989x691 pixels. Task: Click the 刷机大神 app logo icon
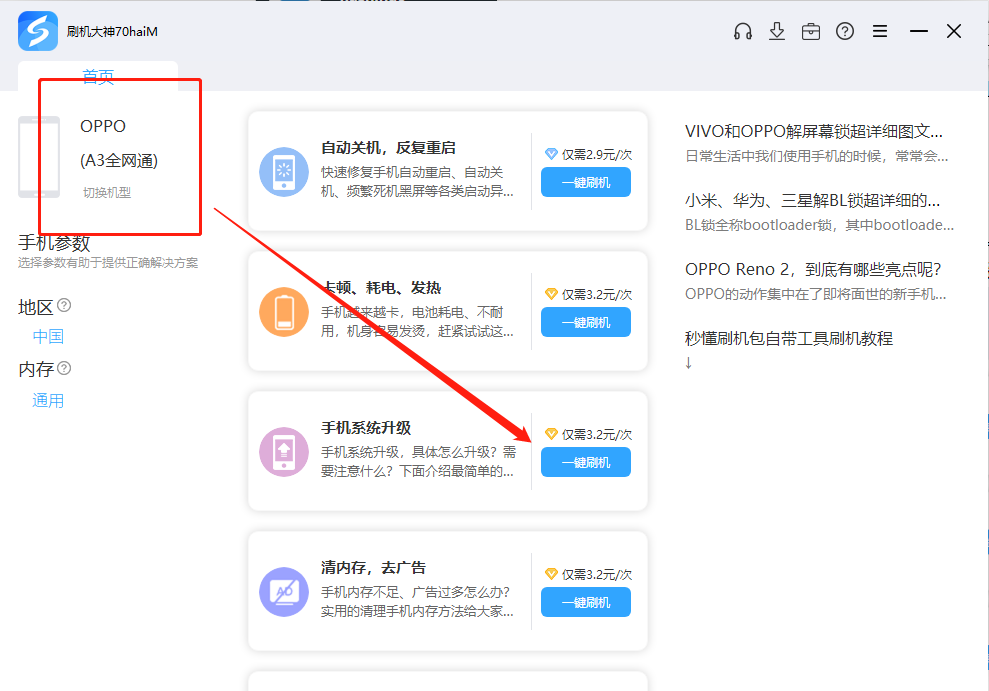pyautogui.click(x=38, y=31)
